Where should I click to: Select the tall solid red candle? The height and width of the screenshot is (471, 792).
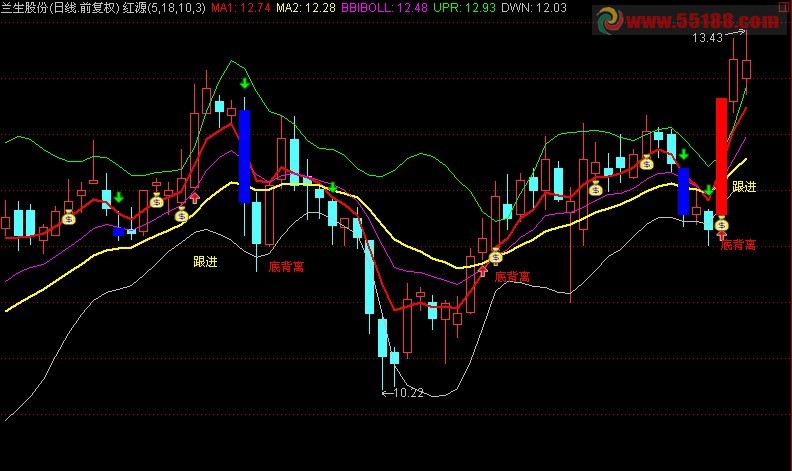coord(721,156)
